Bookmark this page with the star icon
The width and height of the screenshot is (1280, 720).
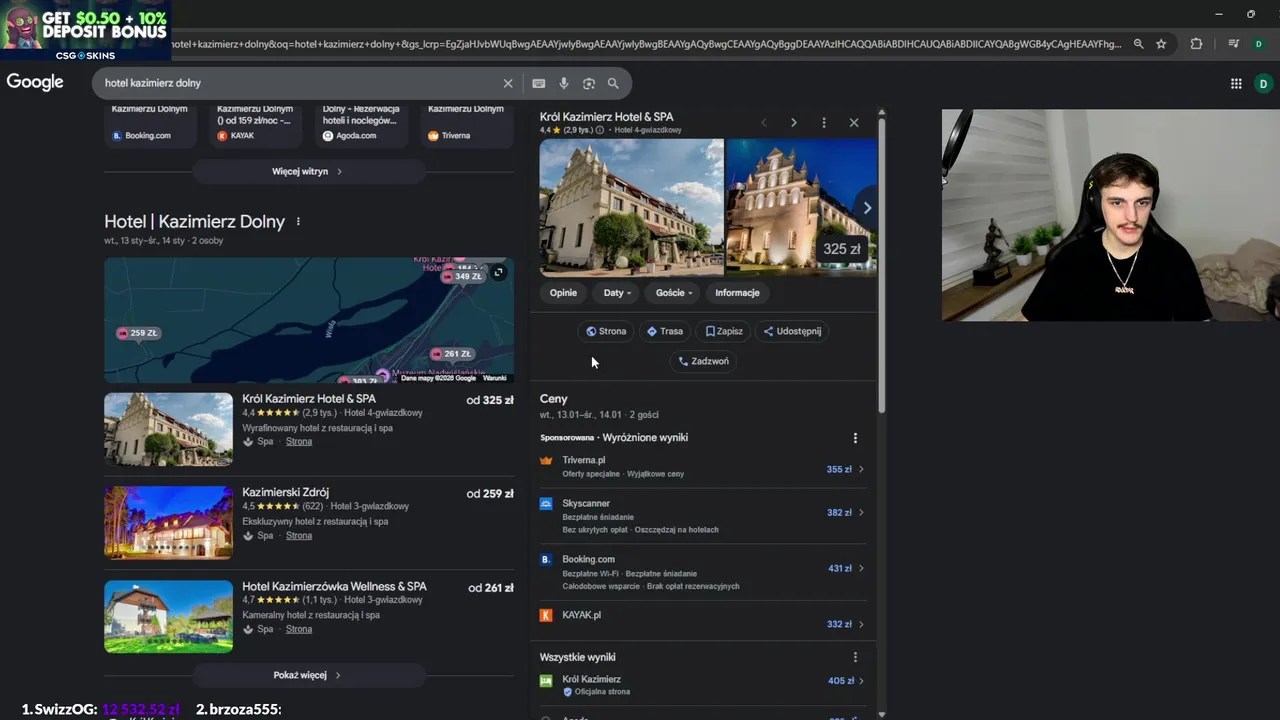pos(1161,44)
